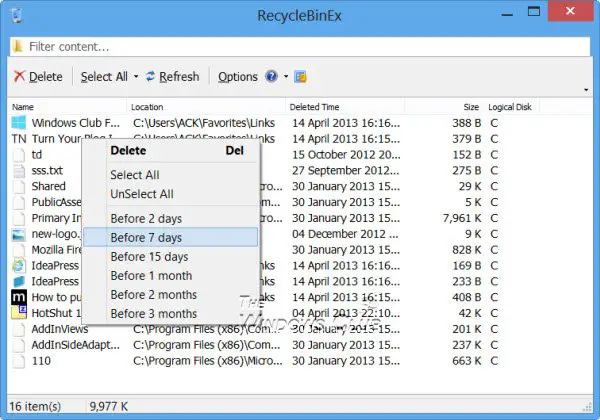The width and height of the screenshot is (600, 420).
Task: Click the file icon of AddInSideAdapt...
Action: pos(19,345)
